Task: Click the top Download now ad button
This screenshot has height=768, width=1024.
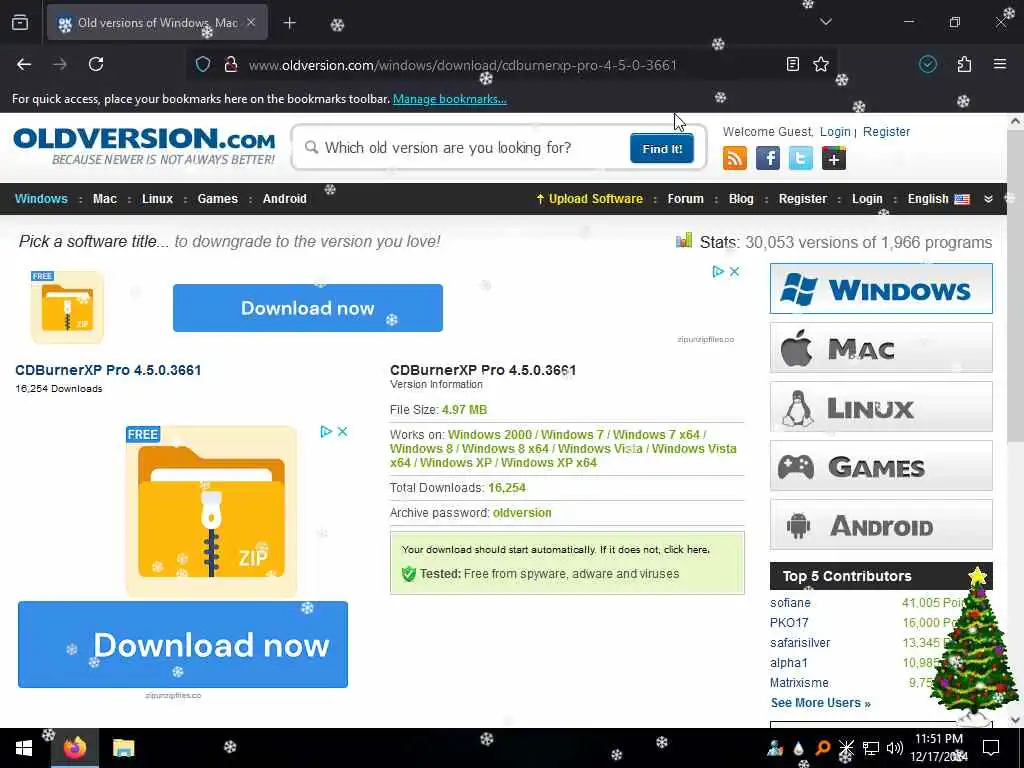Action: (308, 308)
